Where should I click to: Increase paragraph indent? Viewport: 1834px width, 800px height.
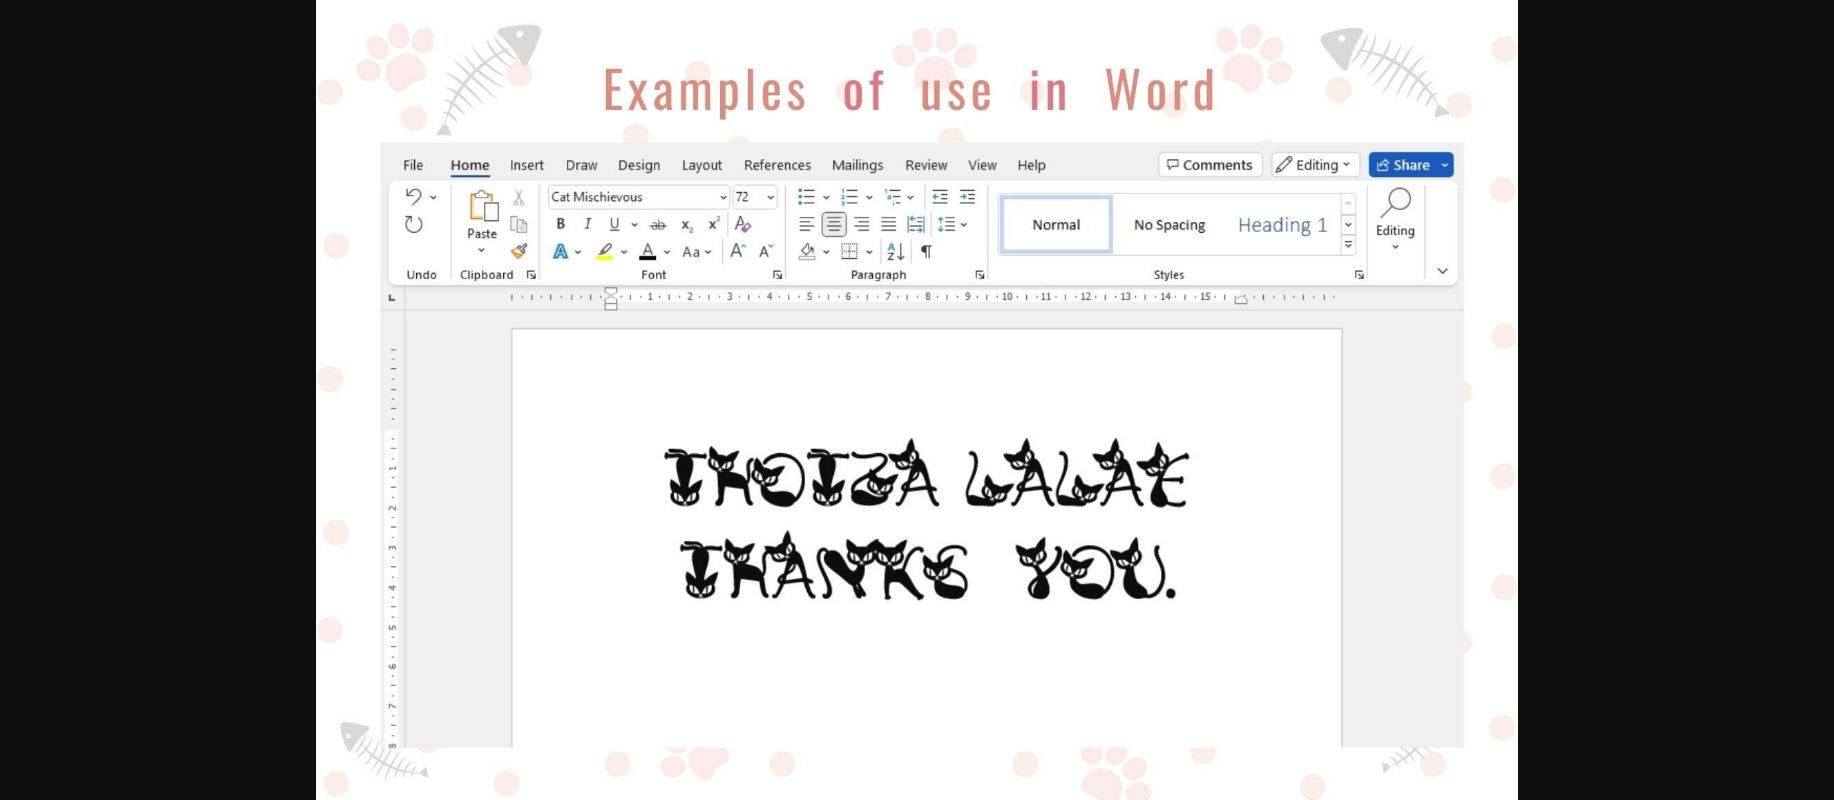[x=967, y=197]
